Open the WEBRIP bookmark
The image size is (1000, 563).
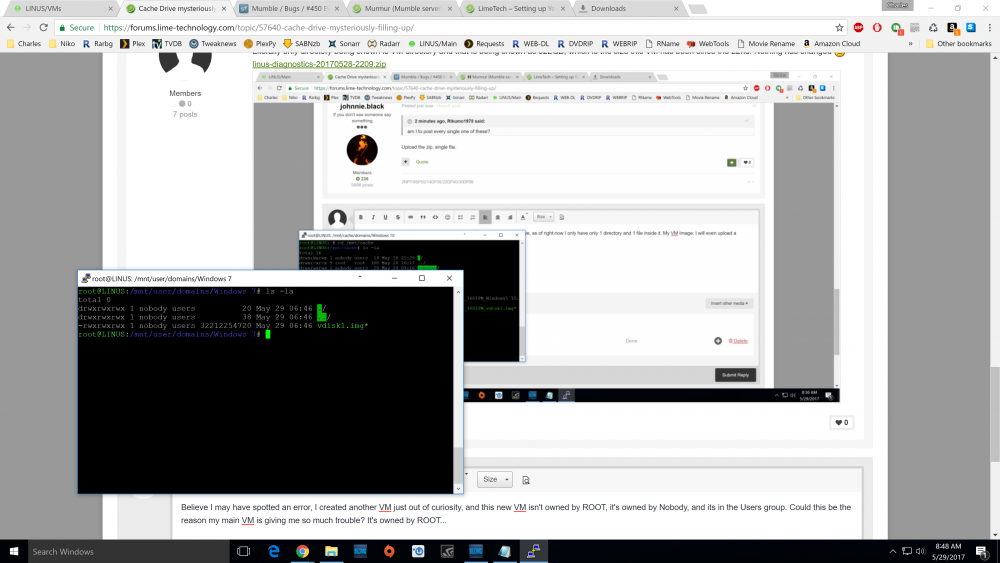[619, 44]
